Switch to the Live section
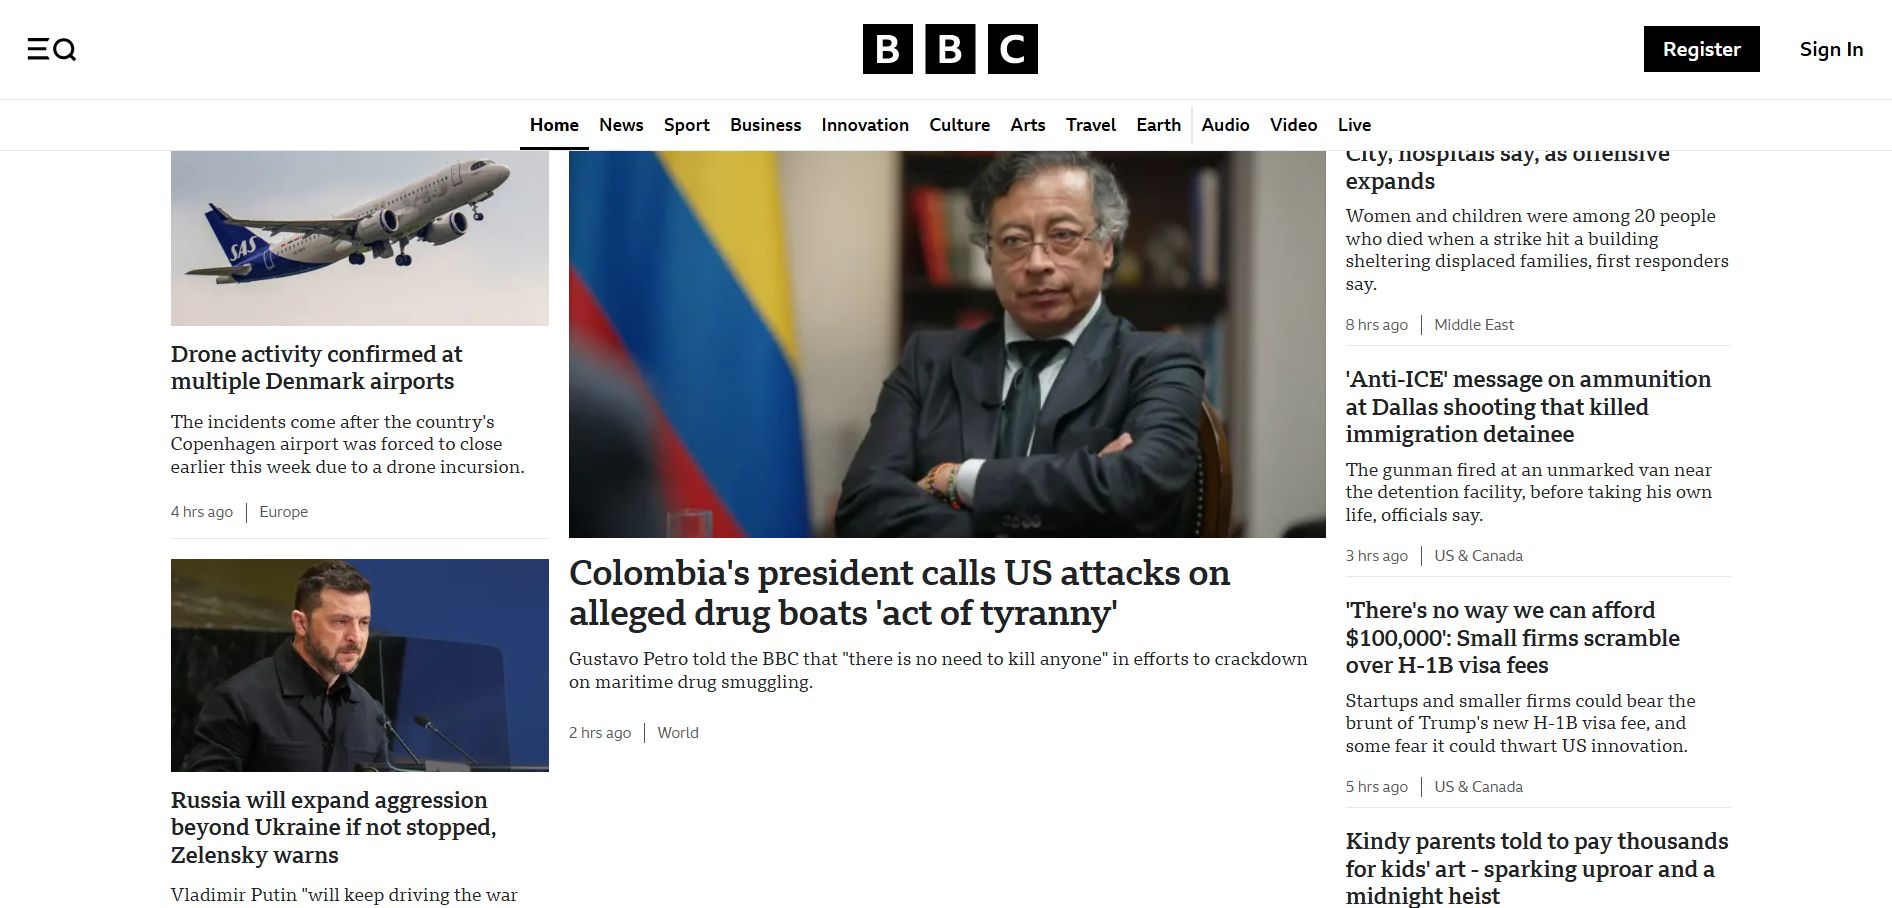Image resolution: width=1892 pixels, height=908 pixels. [1354, 125]
